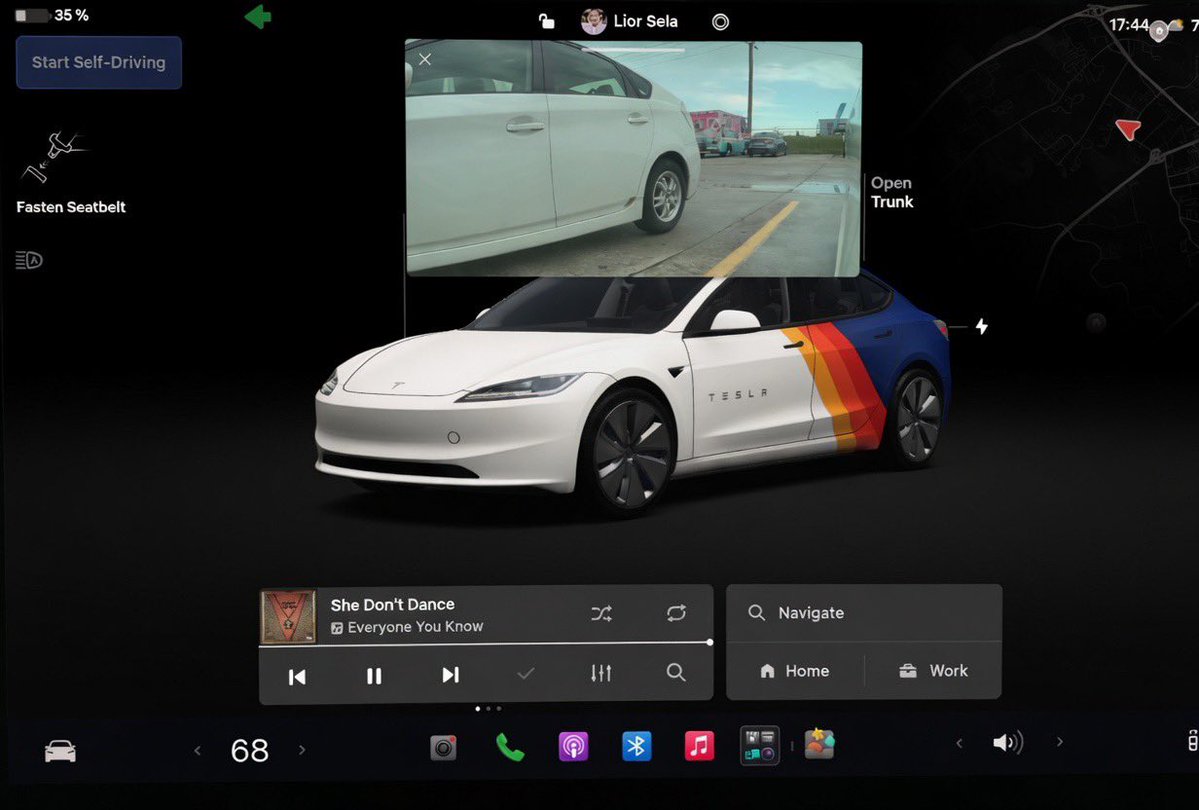Screen dimensions: 1199x810
Task: Decrease cabin temperature with the left chevron
Action: (x=197, y=750)
